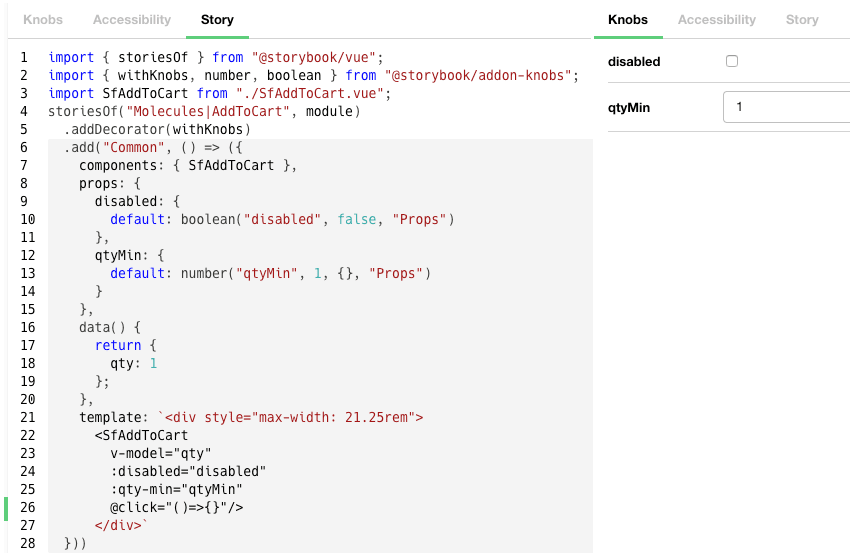Screen dimensions: 855x556
Task: Click the :disabled="disabled" attribute line
Action: [x=188, y=471]
